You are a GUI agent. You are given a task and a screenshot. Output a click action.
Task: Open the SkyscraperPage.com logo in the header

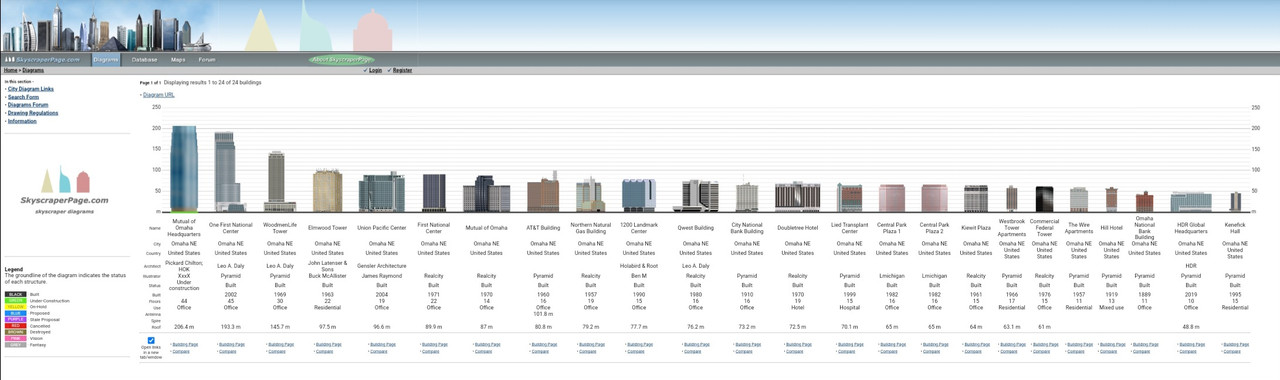pyautogui.click(x=44, y=59)
